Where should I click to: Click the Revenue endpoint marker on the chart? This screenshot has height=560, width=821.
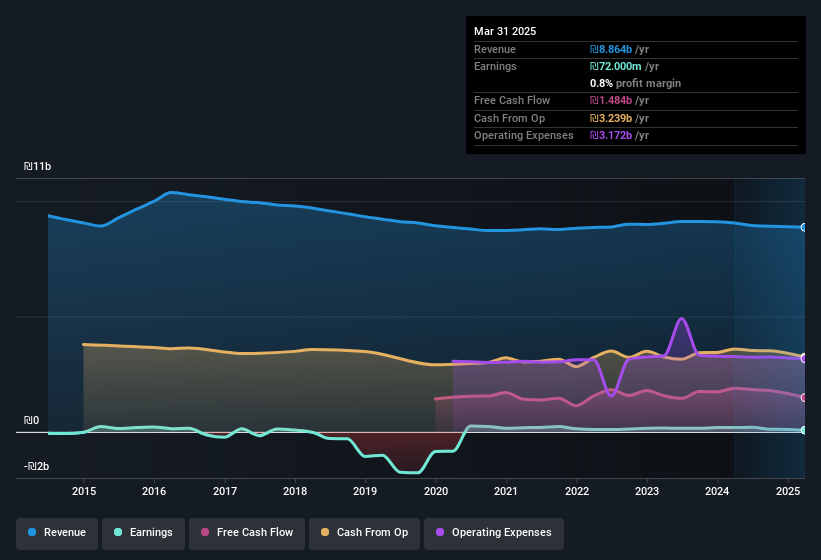tap(804, 227)
